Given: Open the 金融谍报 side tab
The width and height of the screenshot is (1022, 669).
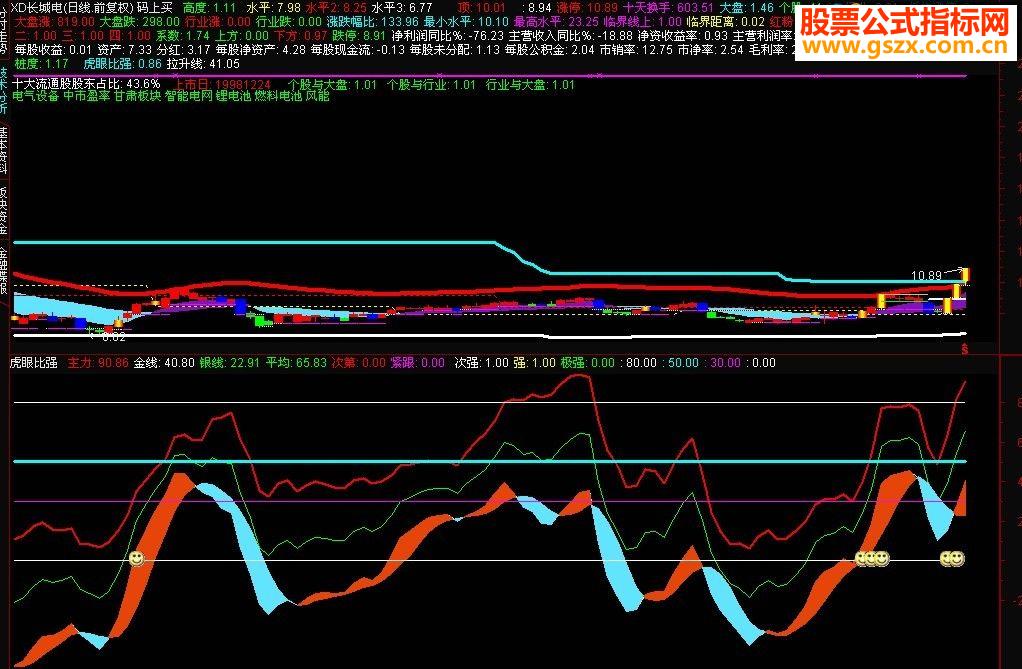Looking at the screenshot, I should [4, 269].
